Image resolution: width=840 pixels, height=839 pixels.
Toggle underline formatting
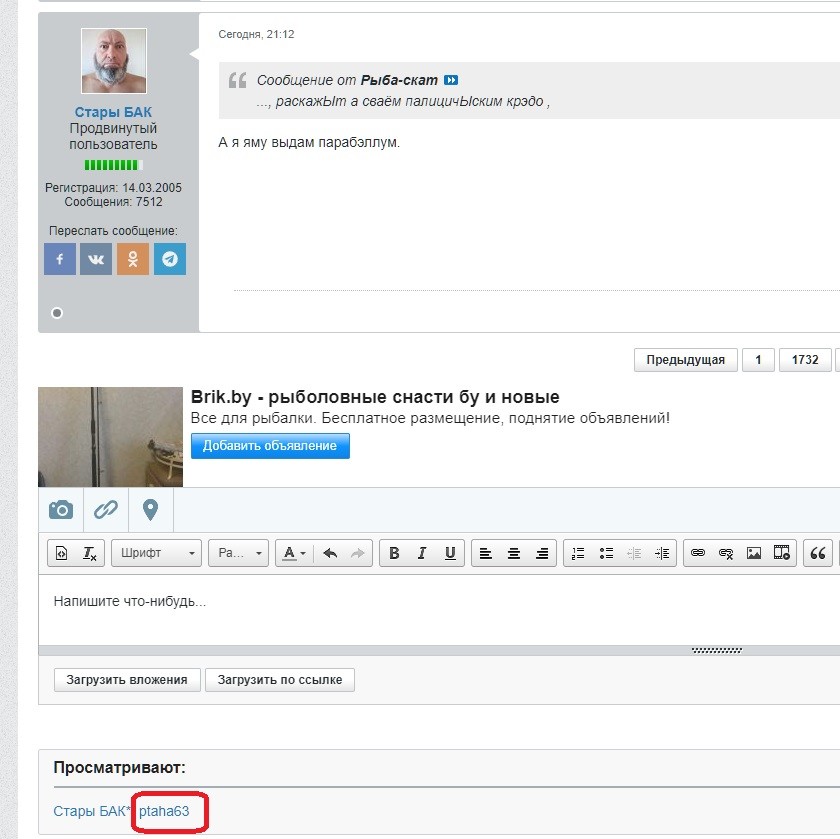coord(450,553)
